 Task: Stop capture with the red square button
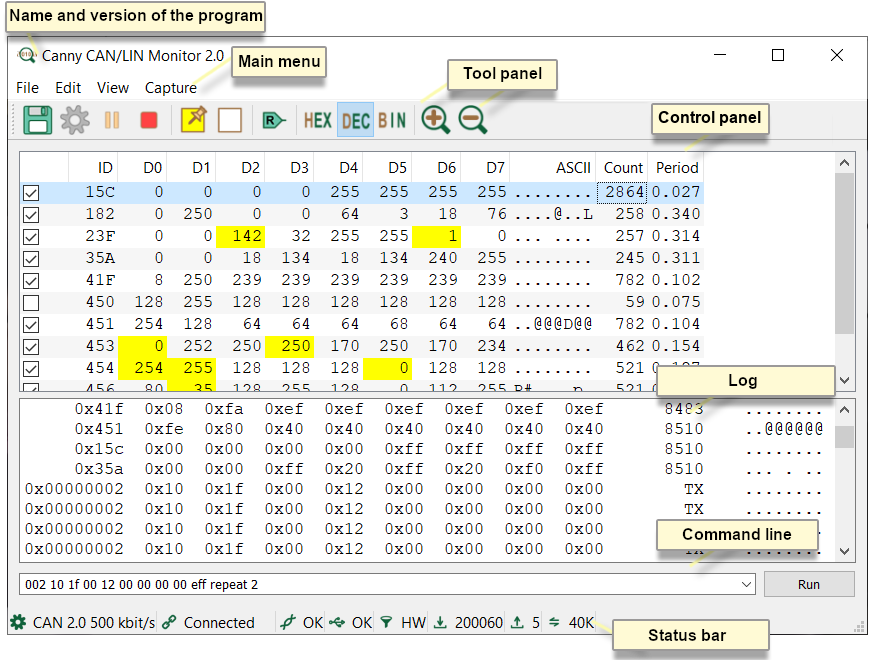pyautogui.click(x=149, y=120)
